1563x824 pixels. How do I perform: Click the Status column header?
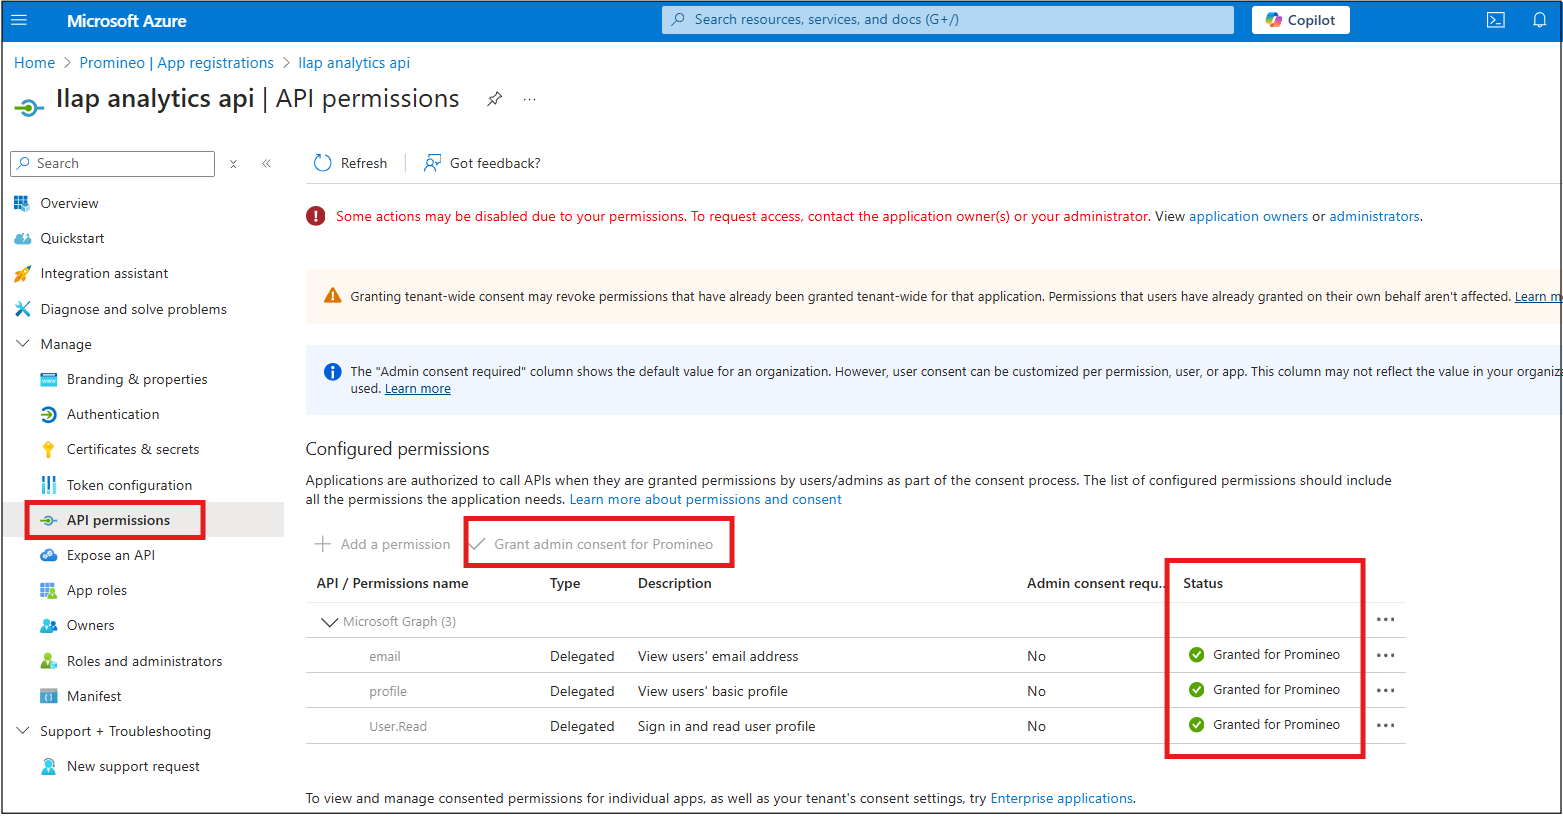(1203, 583)
